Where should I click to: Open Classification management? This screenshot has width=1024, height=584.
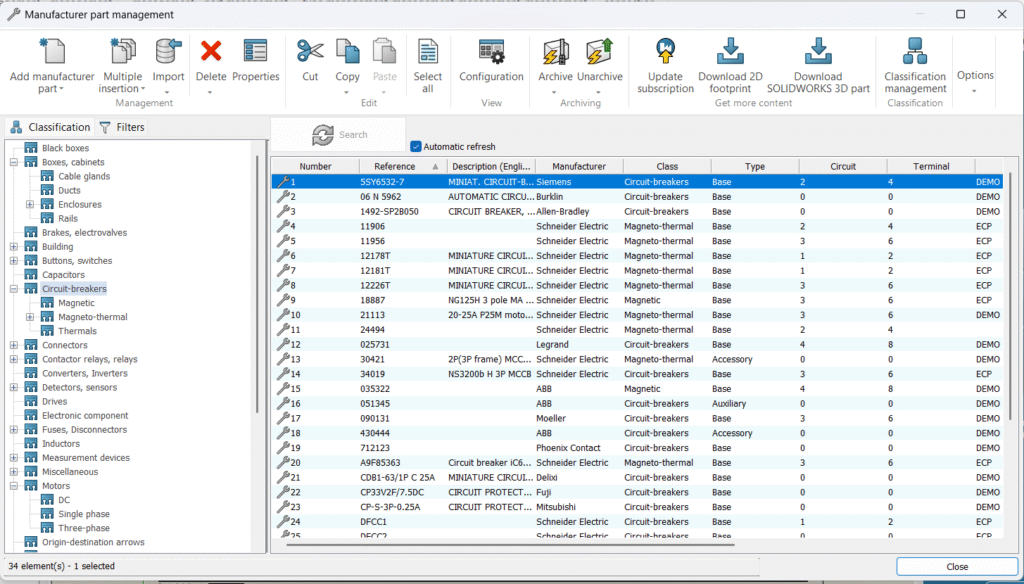914,53
